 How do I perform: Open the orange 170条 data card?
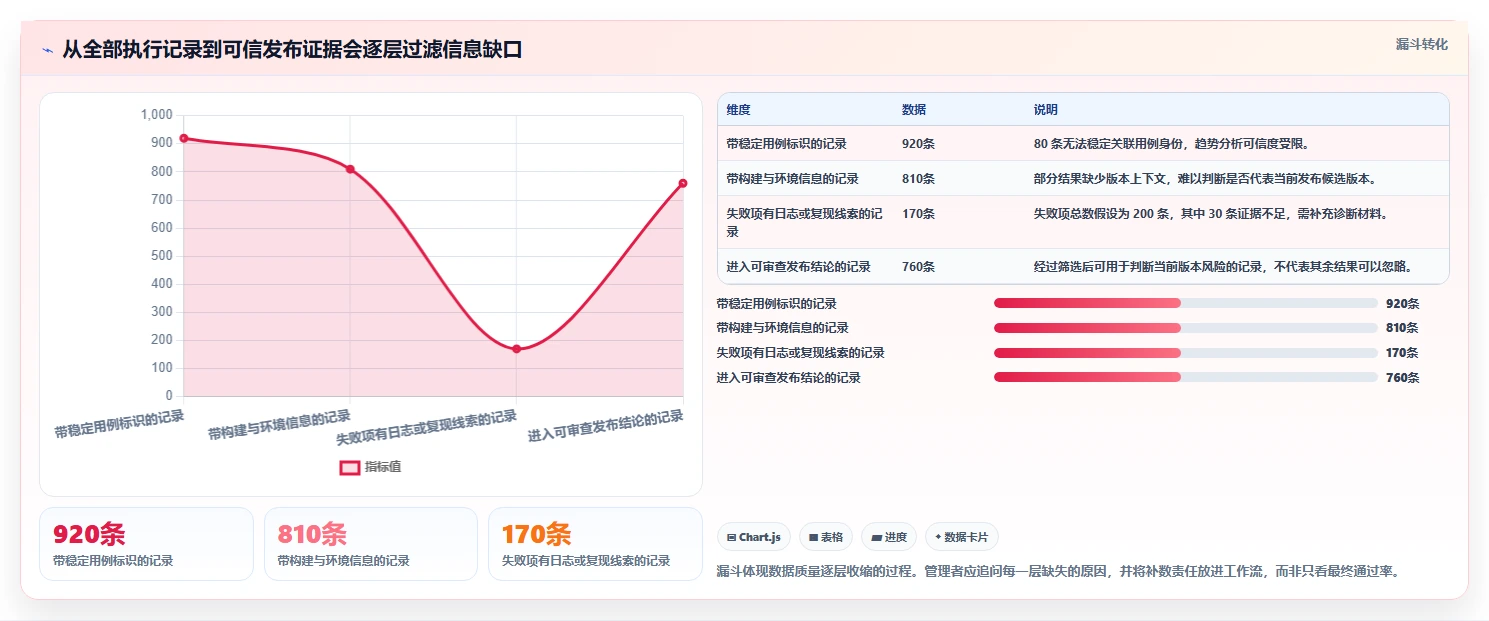click(x=595, y=544)
